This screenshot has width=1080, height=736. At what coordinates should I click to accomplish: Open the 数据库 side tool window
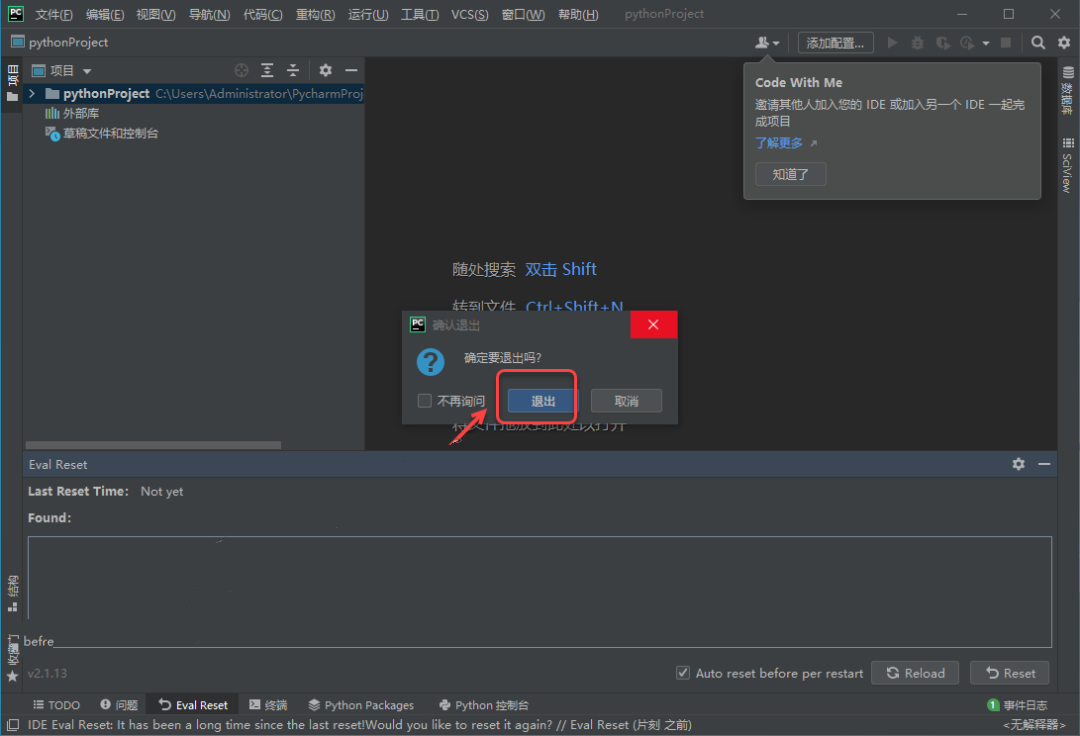pos(1068,90)
